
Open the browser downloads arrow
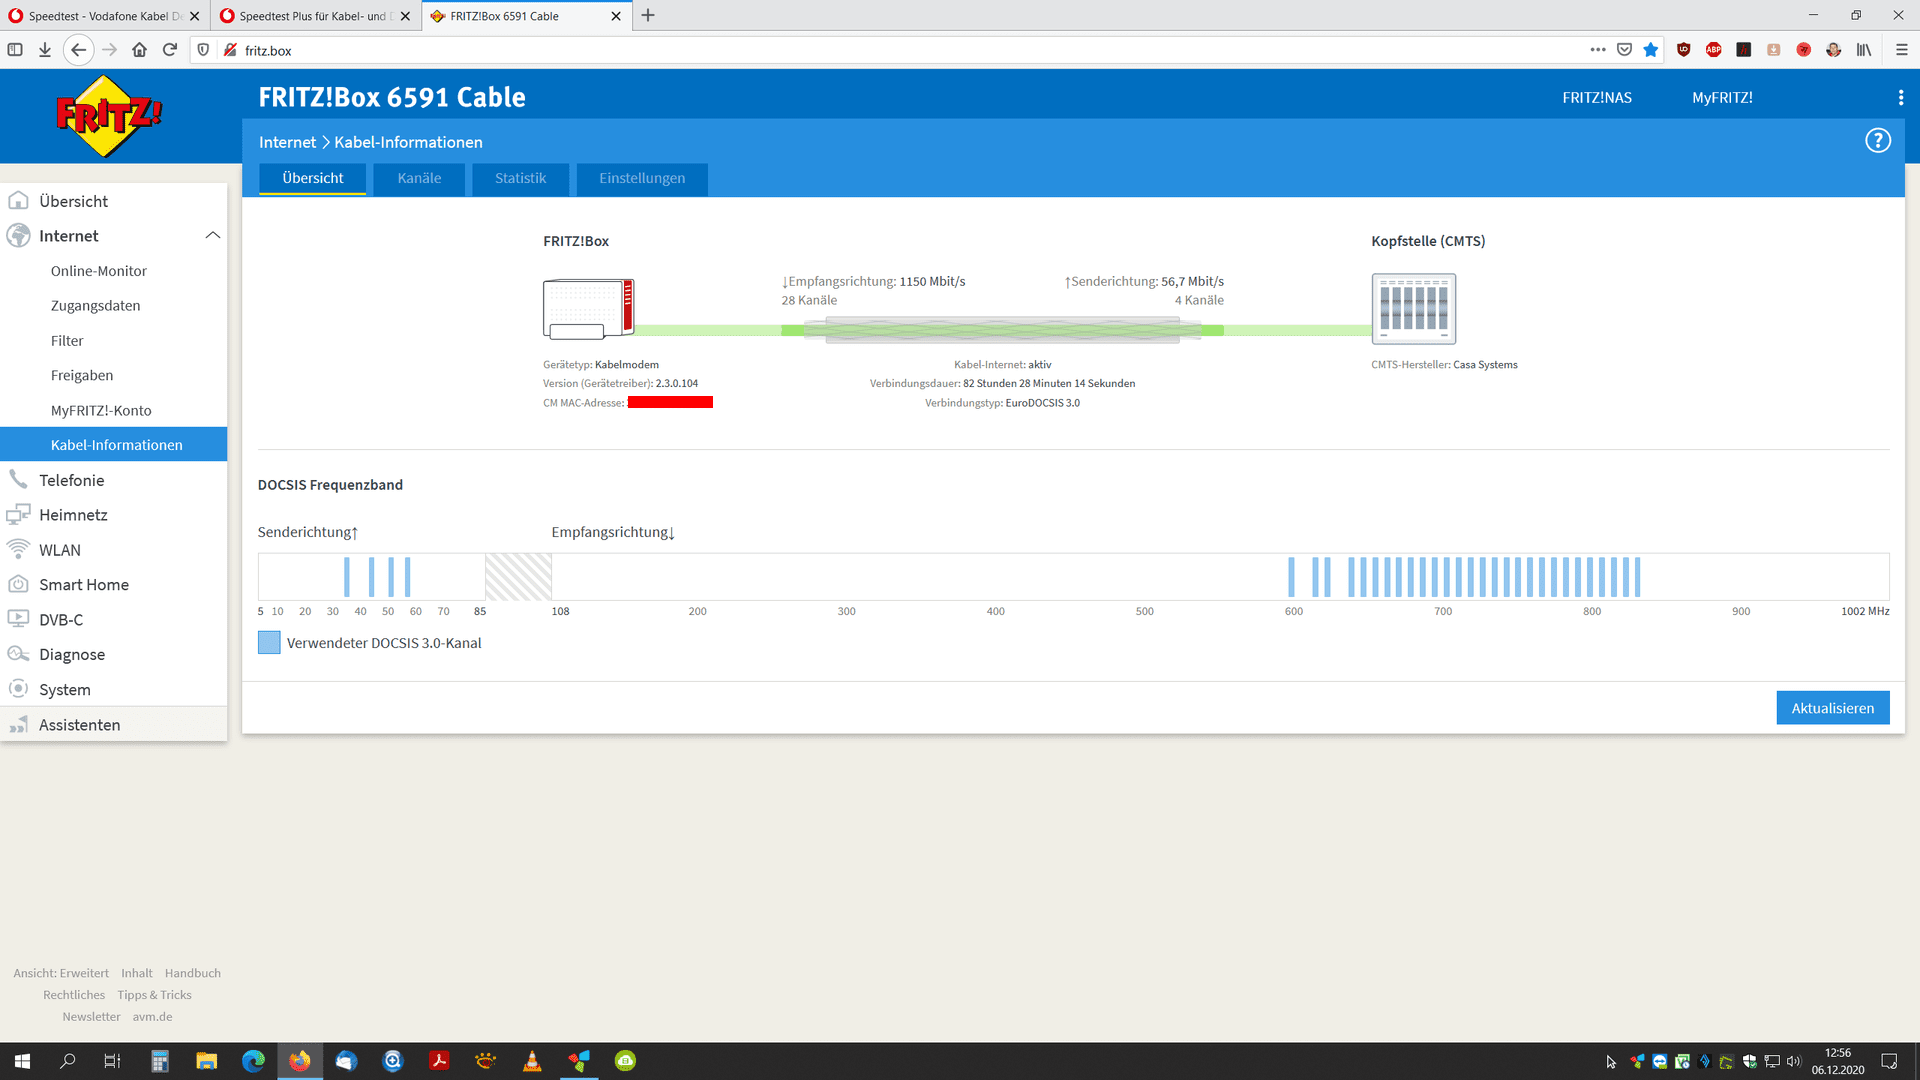tap(45, 50)
